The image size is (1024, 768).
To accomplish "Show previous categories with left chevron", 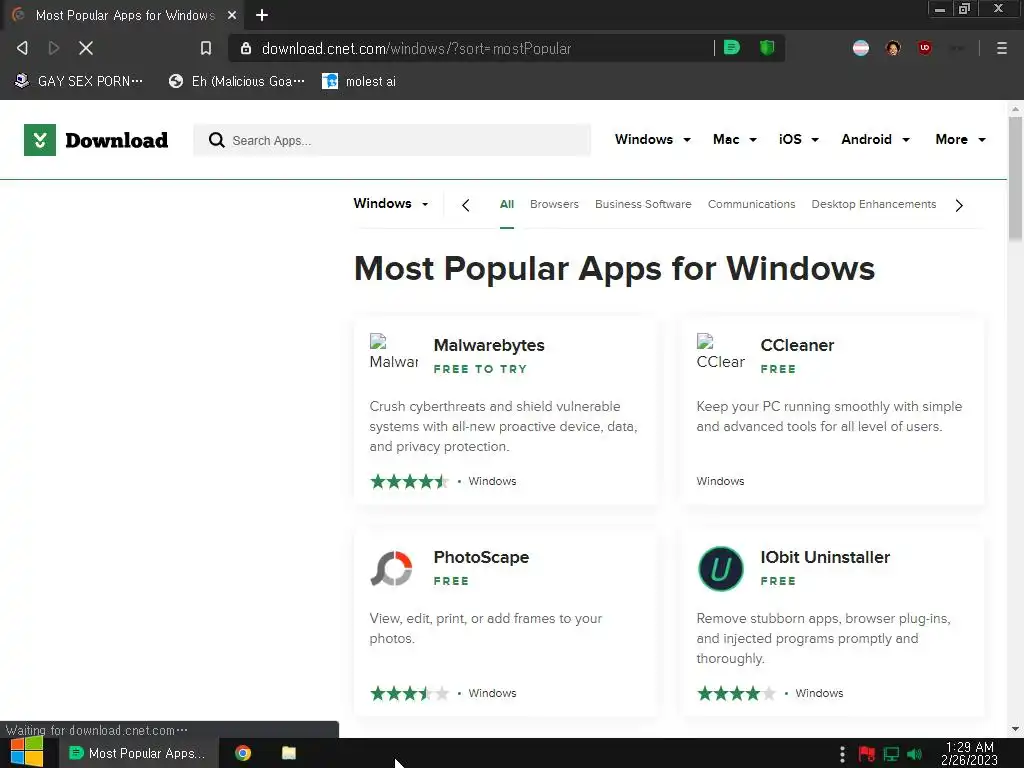I will point(466,205).
